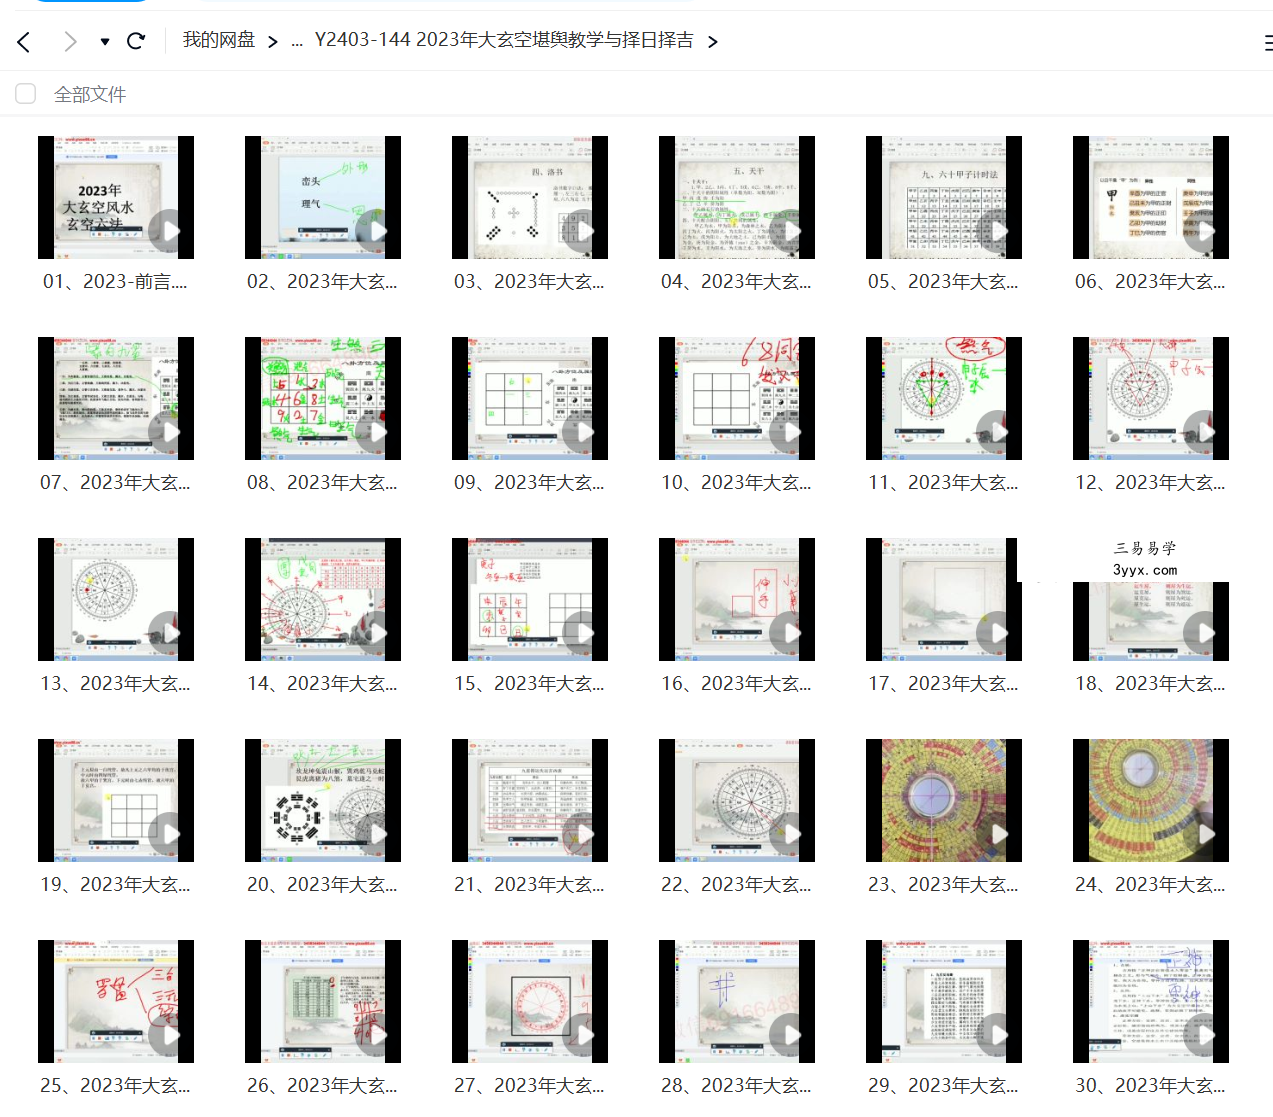Play video 14 via its play icon
1273x1117 pixels.
tap(377, 633)
